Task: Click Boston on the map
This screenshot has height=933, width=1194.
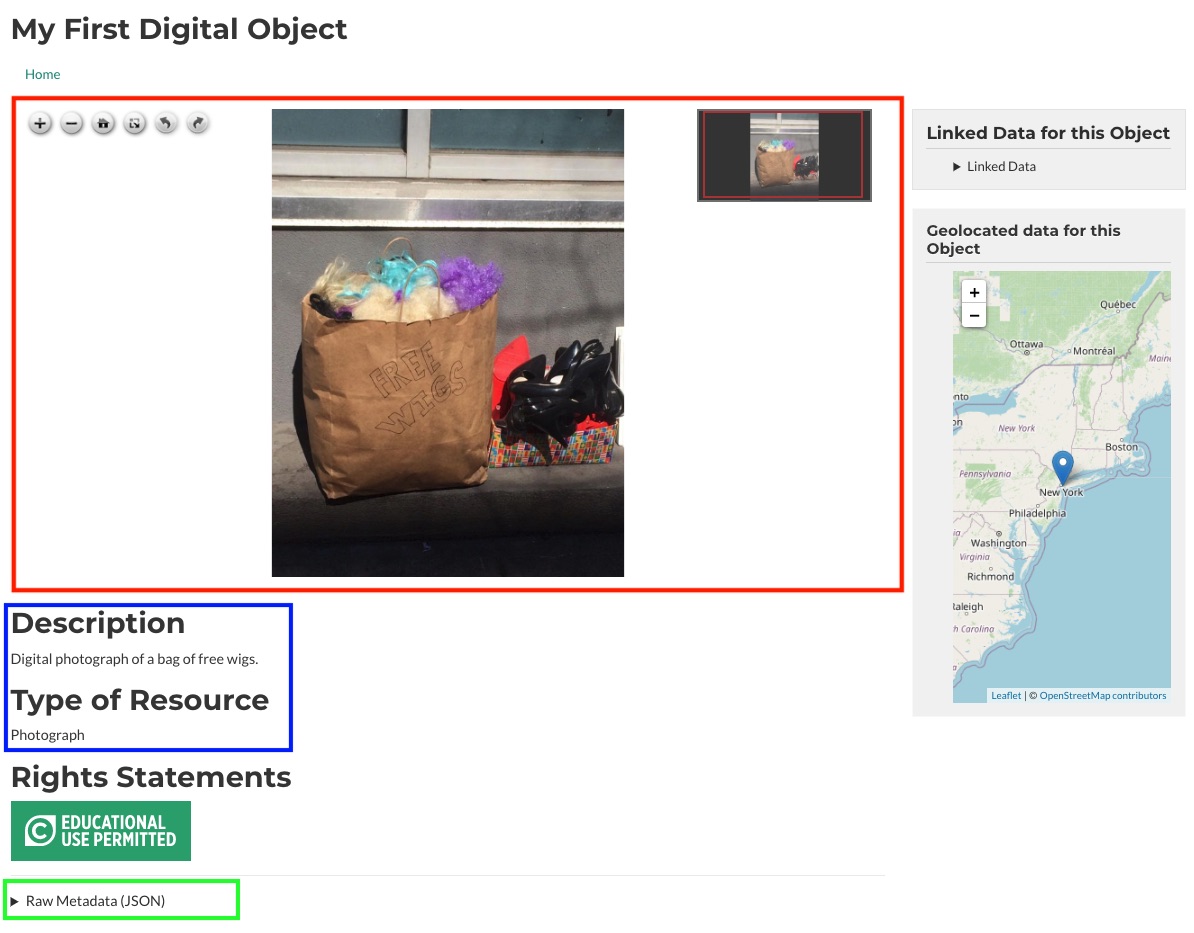Action: (1121, 447)
